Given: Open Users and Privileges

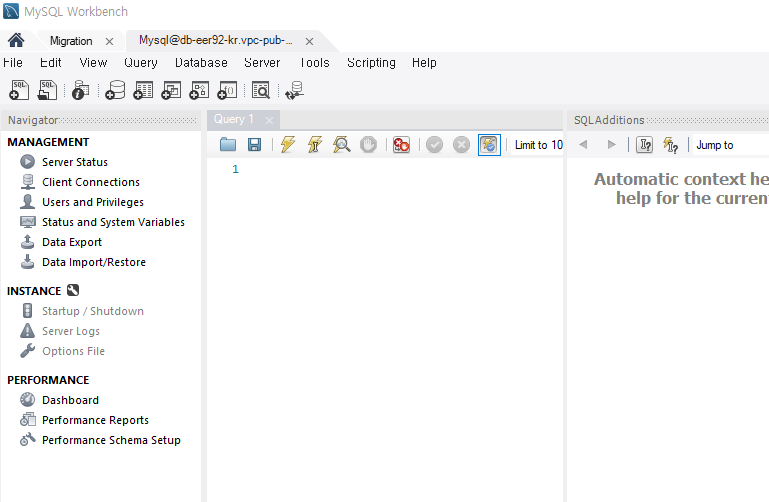Looking at the screenshot, I should click(93, 202).
